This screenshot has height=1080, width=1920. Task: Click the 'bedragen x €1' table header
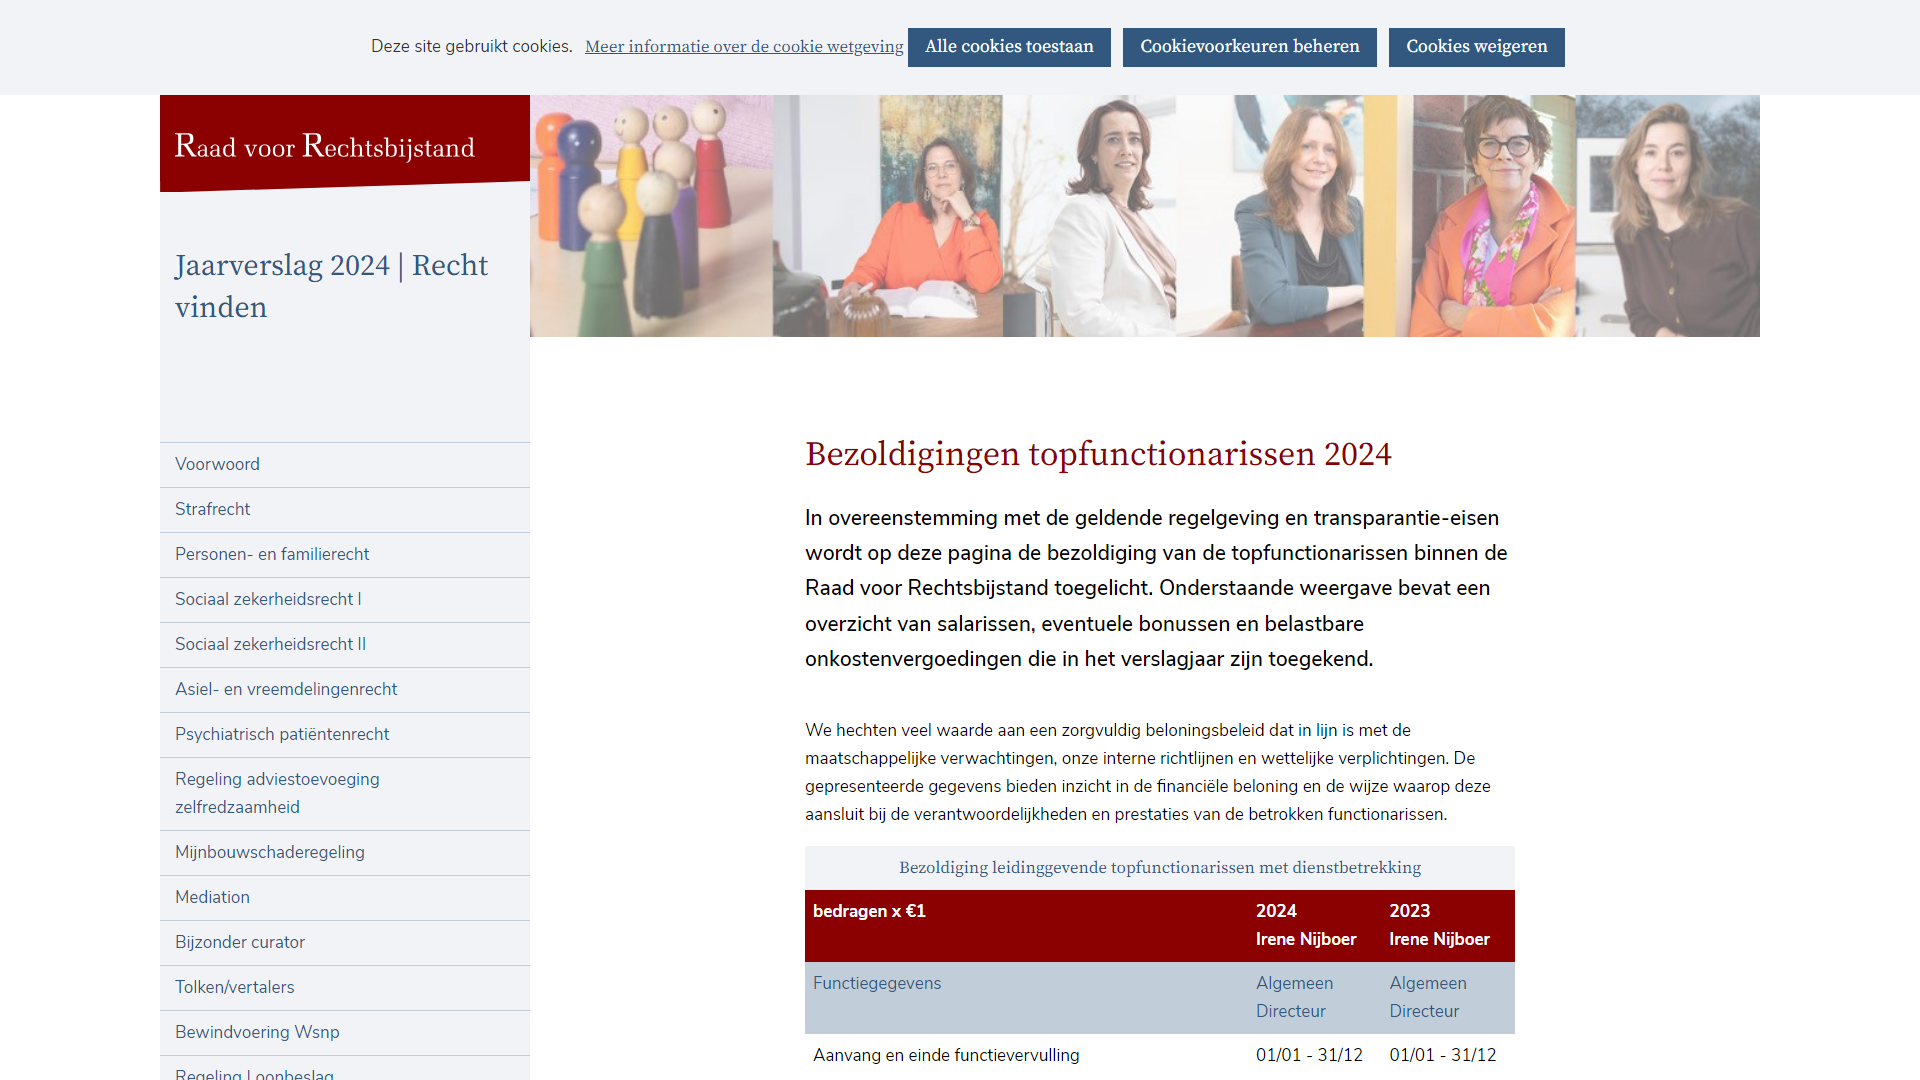(869, 911)
